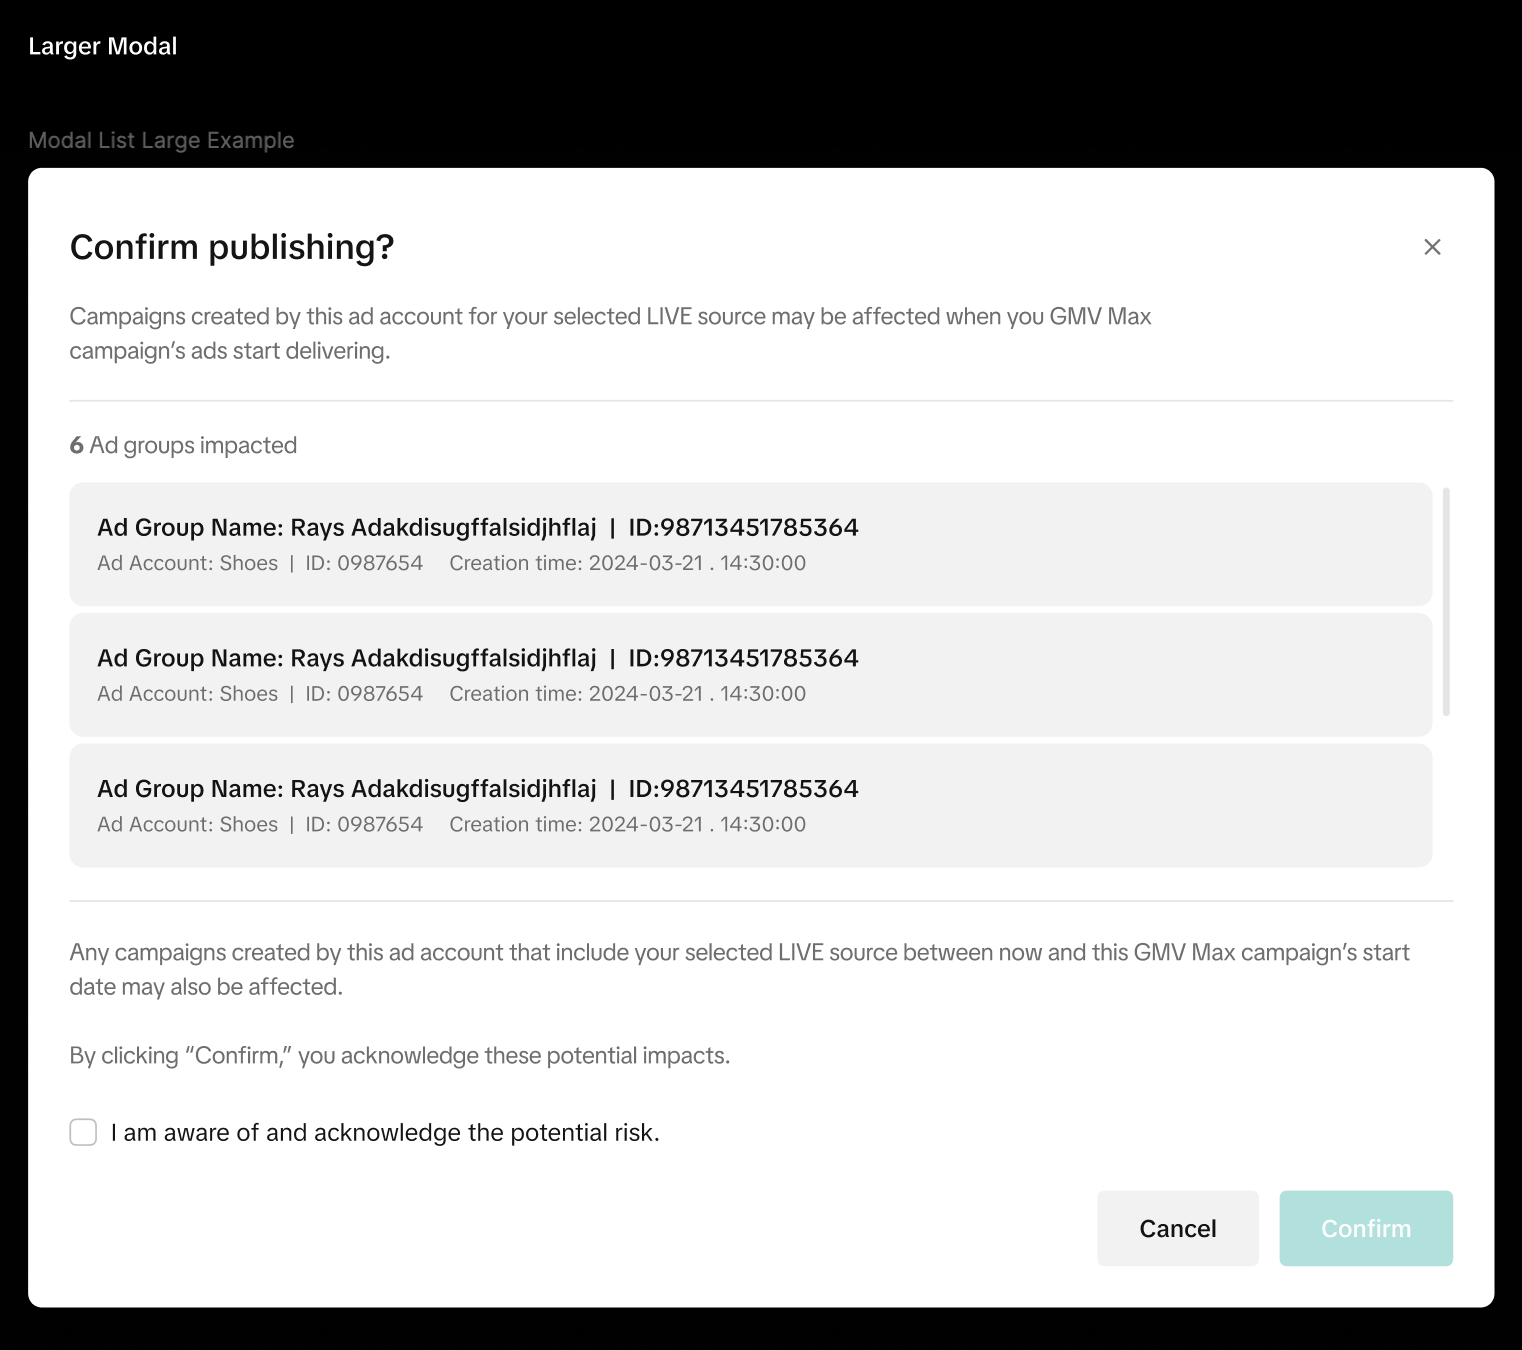Check the acknowledge potential risk checkbox
Image resolution: width=1522 pixels, height=1350 pixels.
click(83, 1132)
